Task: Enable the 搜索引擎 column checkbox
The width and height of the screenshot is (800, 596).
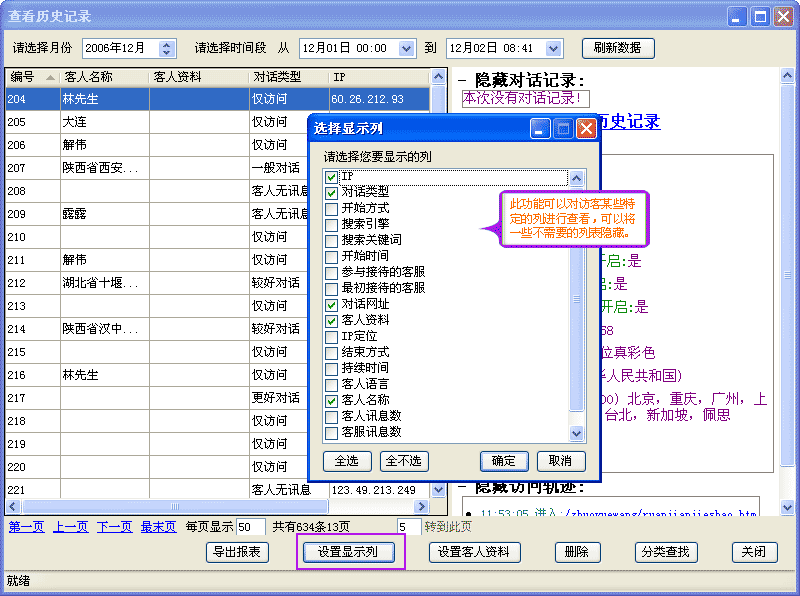Action: pos(332,225)
